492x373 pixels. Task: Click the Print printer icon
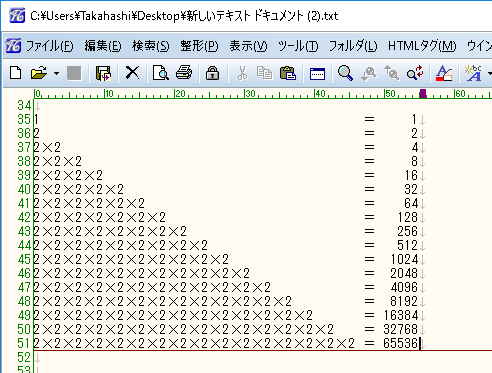click(184, 73)
